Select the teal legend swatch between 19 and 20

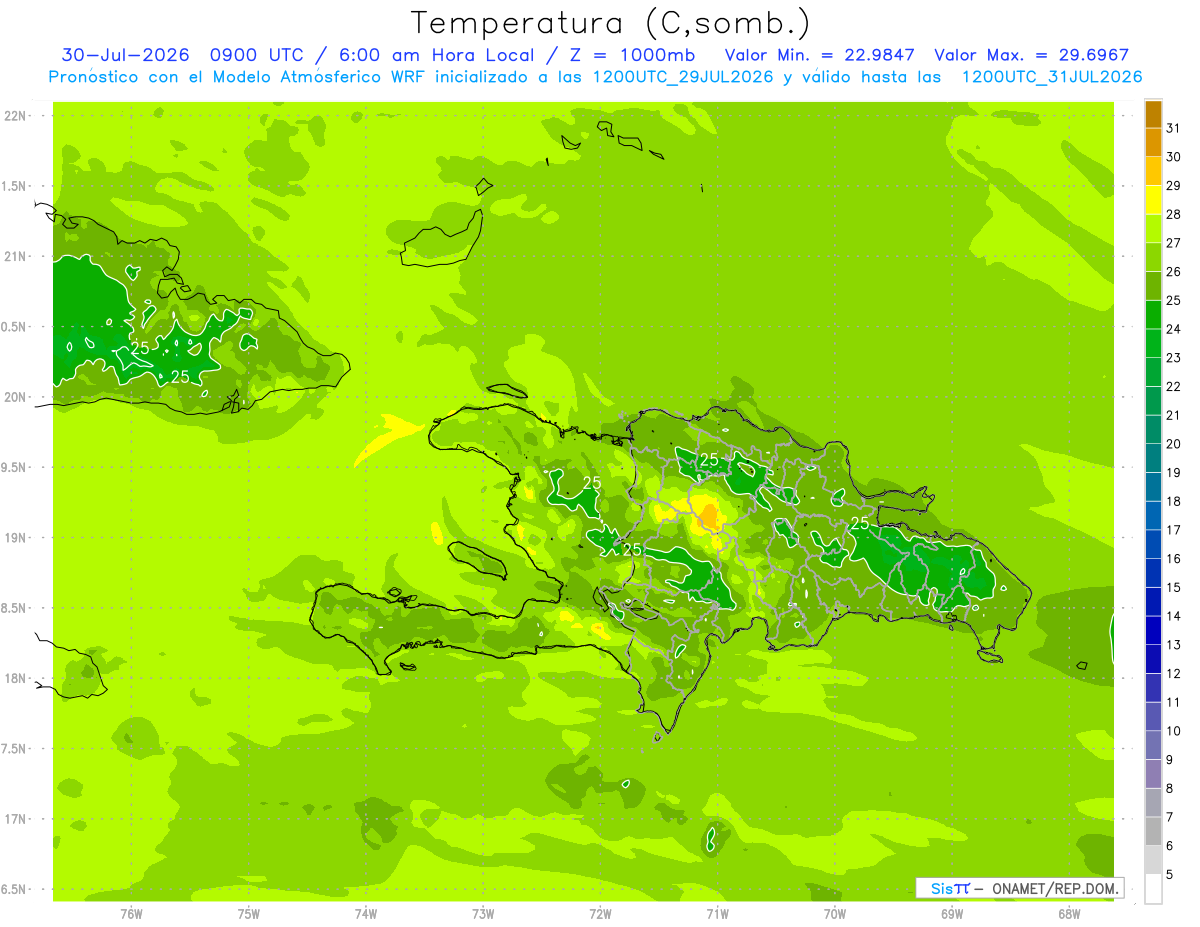pyautogui.click(x=1153, y=459)
